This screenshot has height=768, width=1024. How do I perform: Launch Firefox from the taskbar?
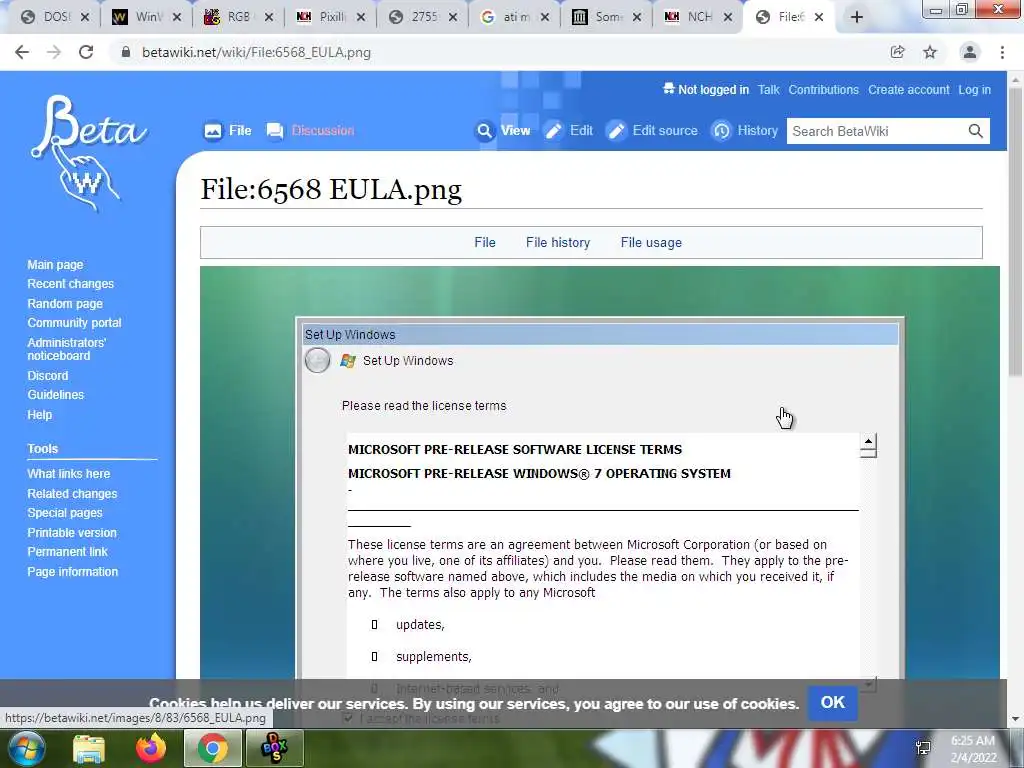(x=151, y=748)
